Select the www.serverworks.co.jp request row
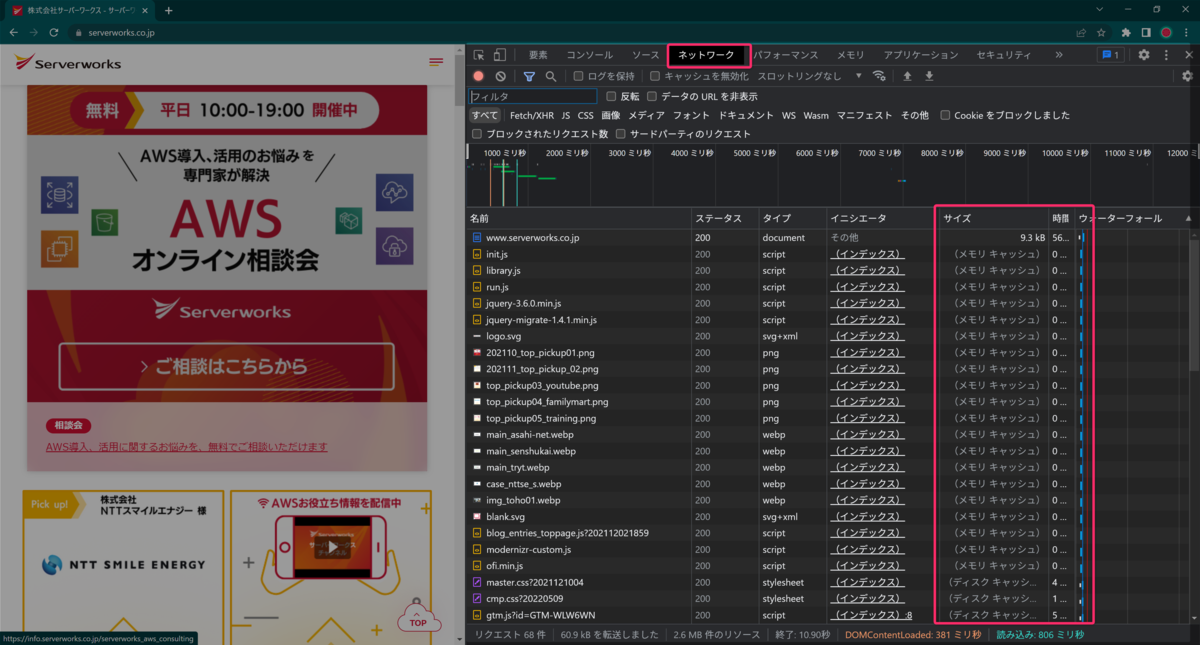This screenshot has height=645, width=1200. coord(829,238)
